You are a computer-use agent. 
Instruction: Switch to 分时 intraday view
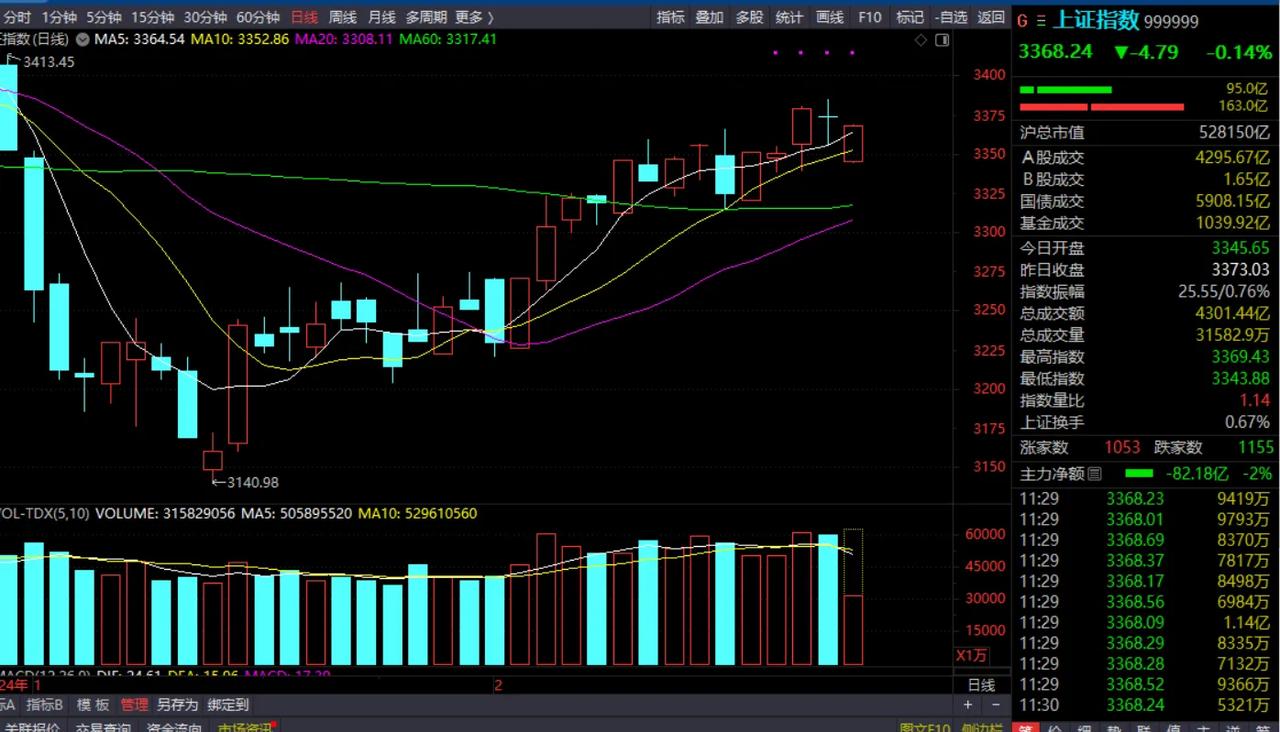[17, 17]
